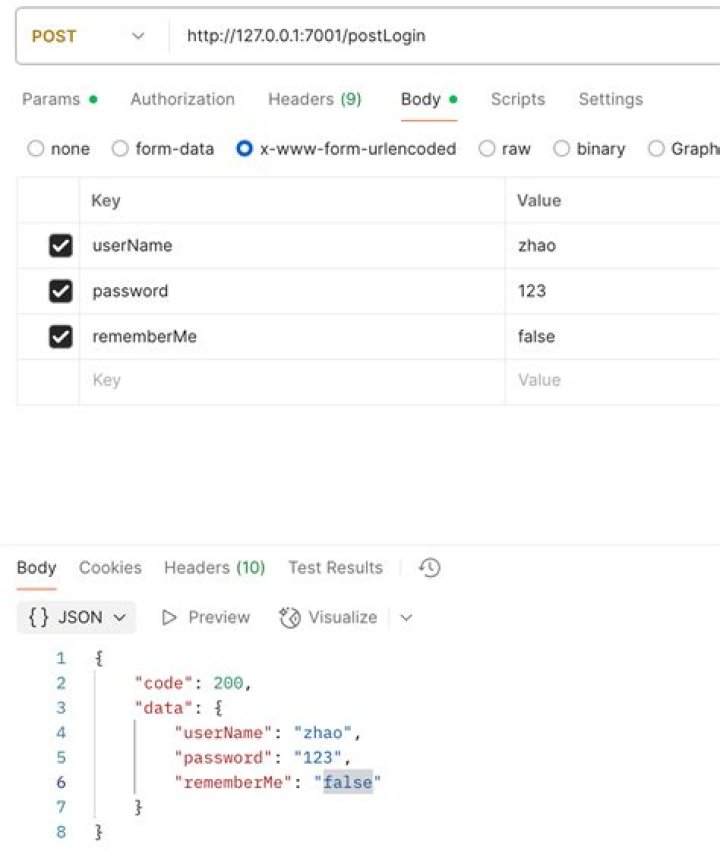720x861 pixels.
Task: Click the Visualize button
Action: (x=328, y=617)
